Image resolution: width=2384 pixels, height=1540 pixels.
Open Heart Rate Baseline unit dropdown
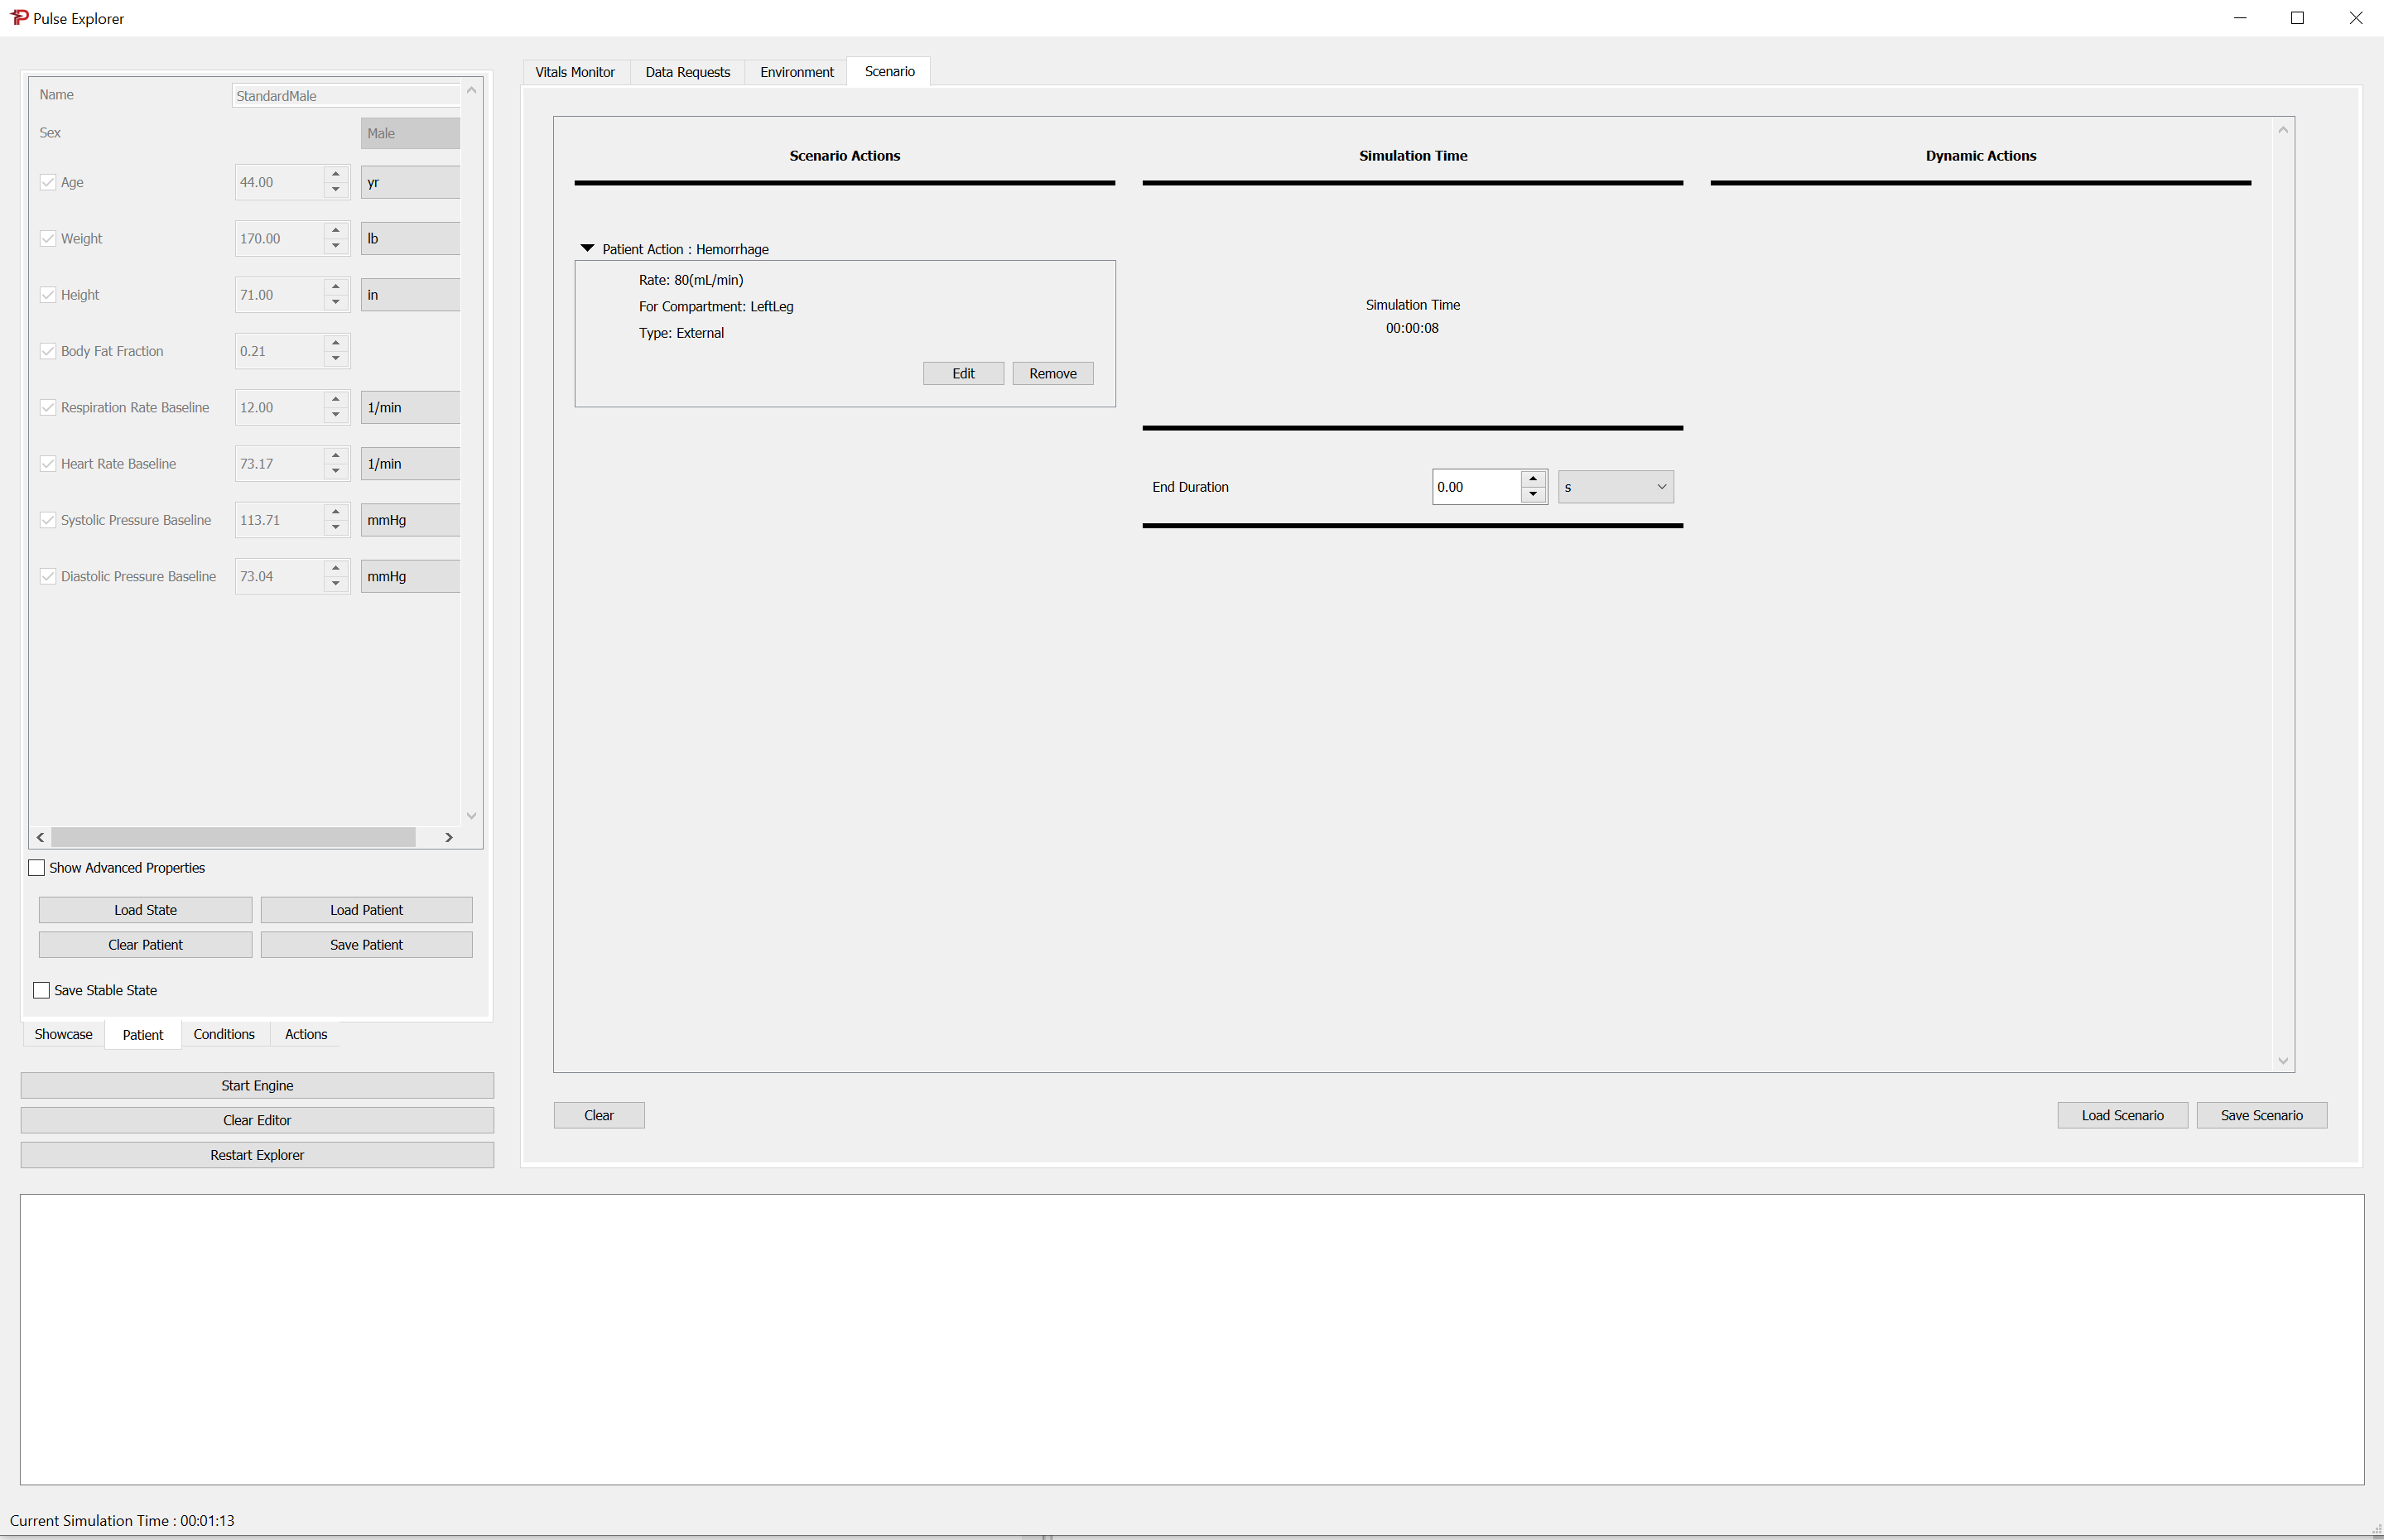[x=410, y=463]
